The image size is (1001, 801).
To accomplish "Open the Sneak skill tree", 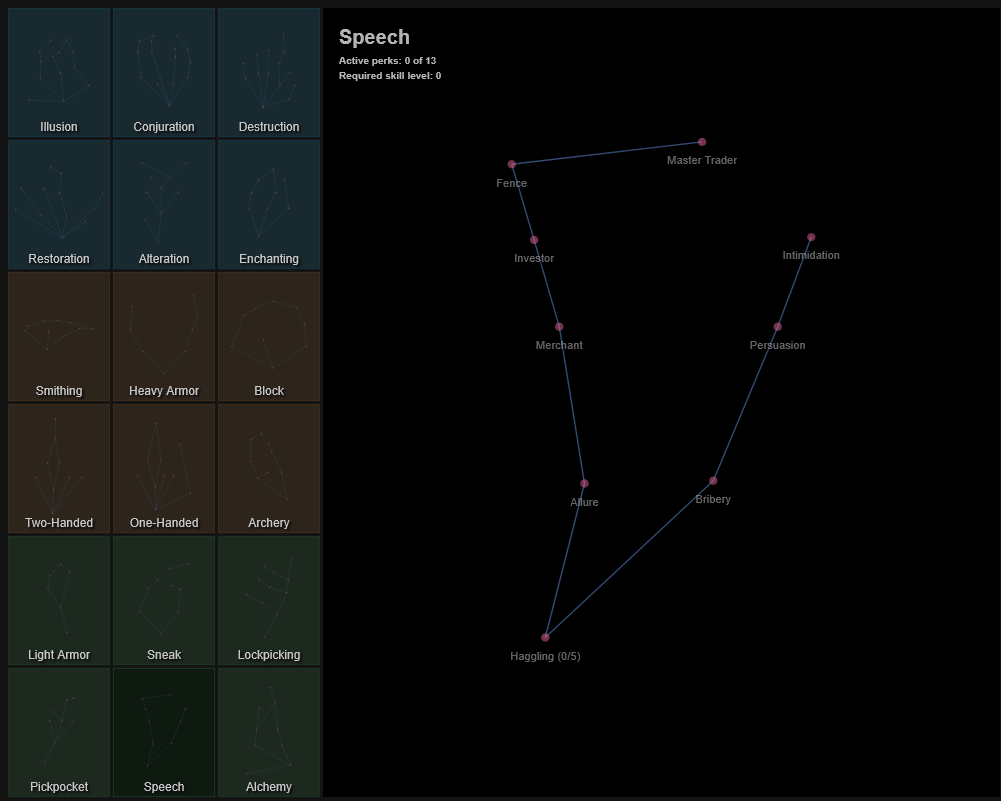I will coord(164,601).
